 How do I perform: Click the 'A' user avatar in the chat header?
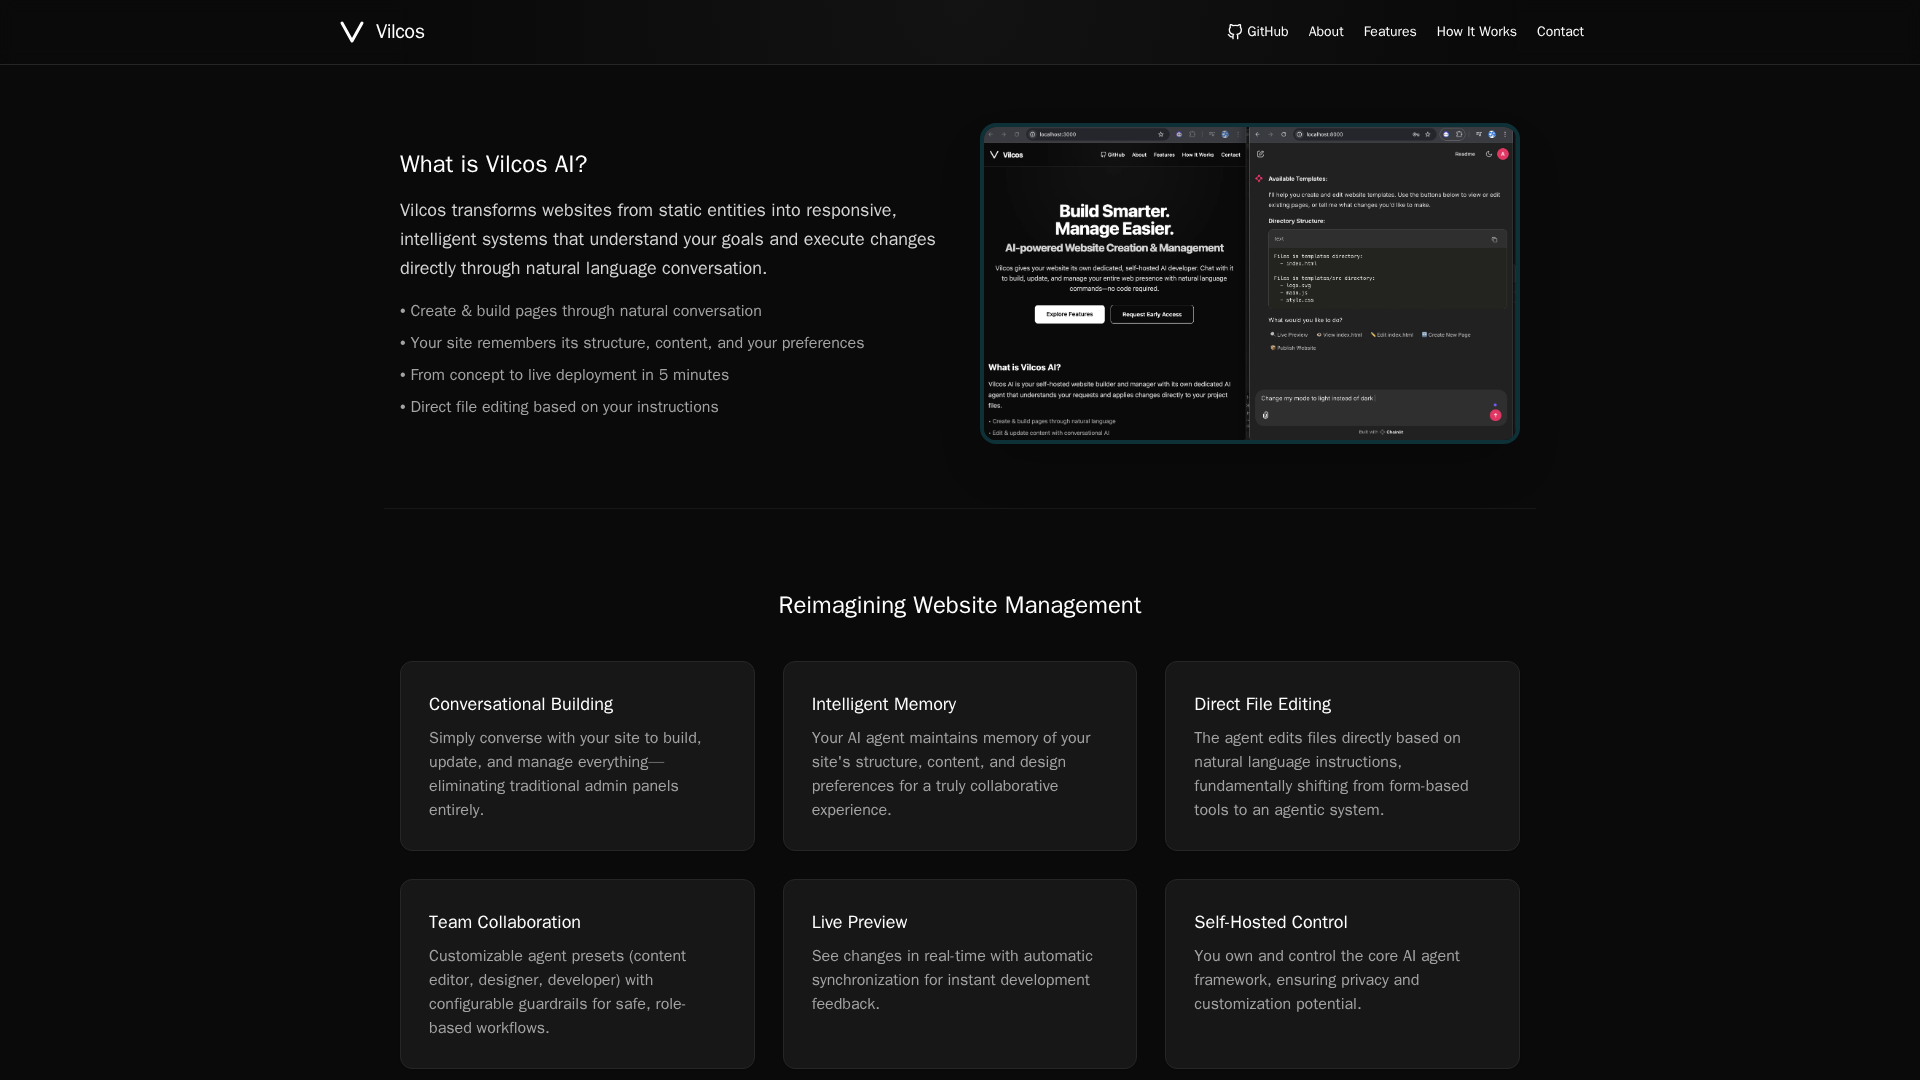point(1503,154)
